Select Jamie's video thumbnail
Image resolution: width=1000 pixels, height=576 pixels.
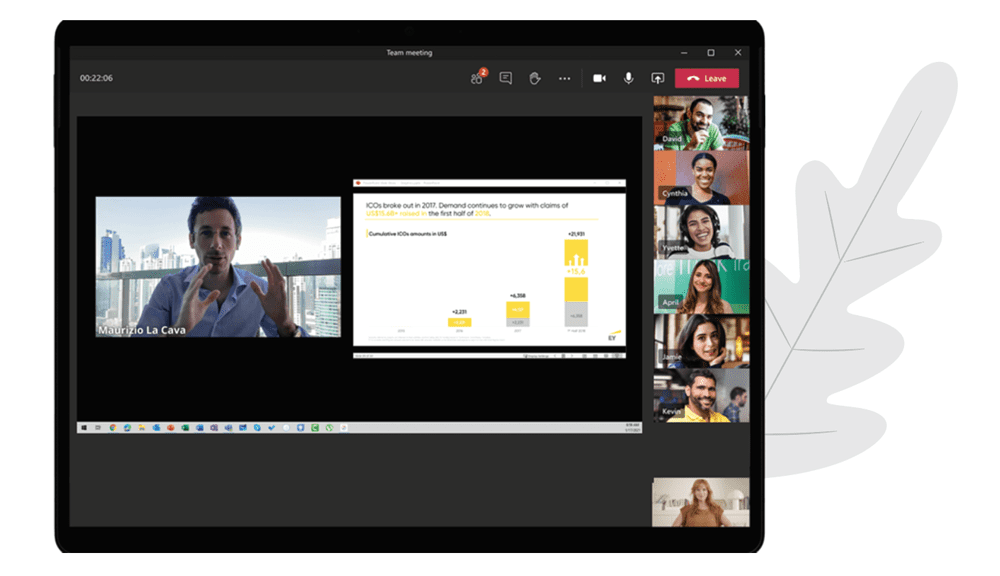pos(700,340)
